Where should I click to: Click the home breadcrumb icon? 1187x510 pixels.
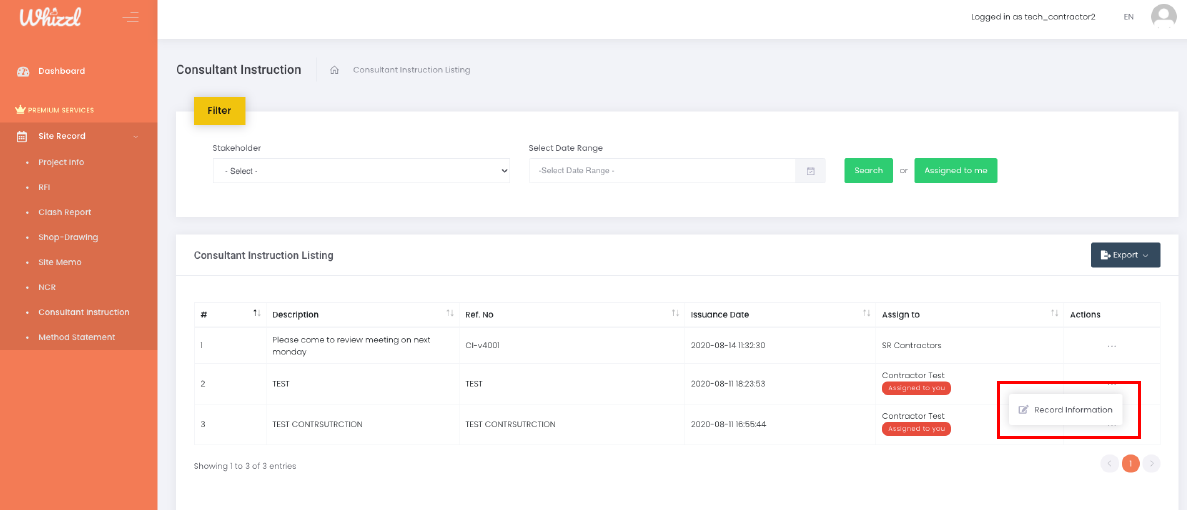tap(334, 70)
